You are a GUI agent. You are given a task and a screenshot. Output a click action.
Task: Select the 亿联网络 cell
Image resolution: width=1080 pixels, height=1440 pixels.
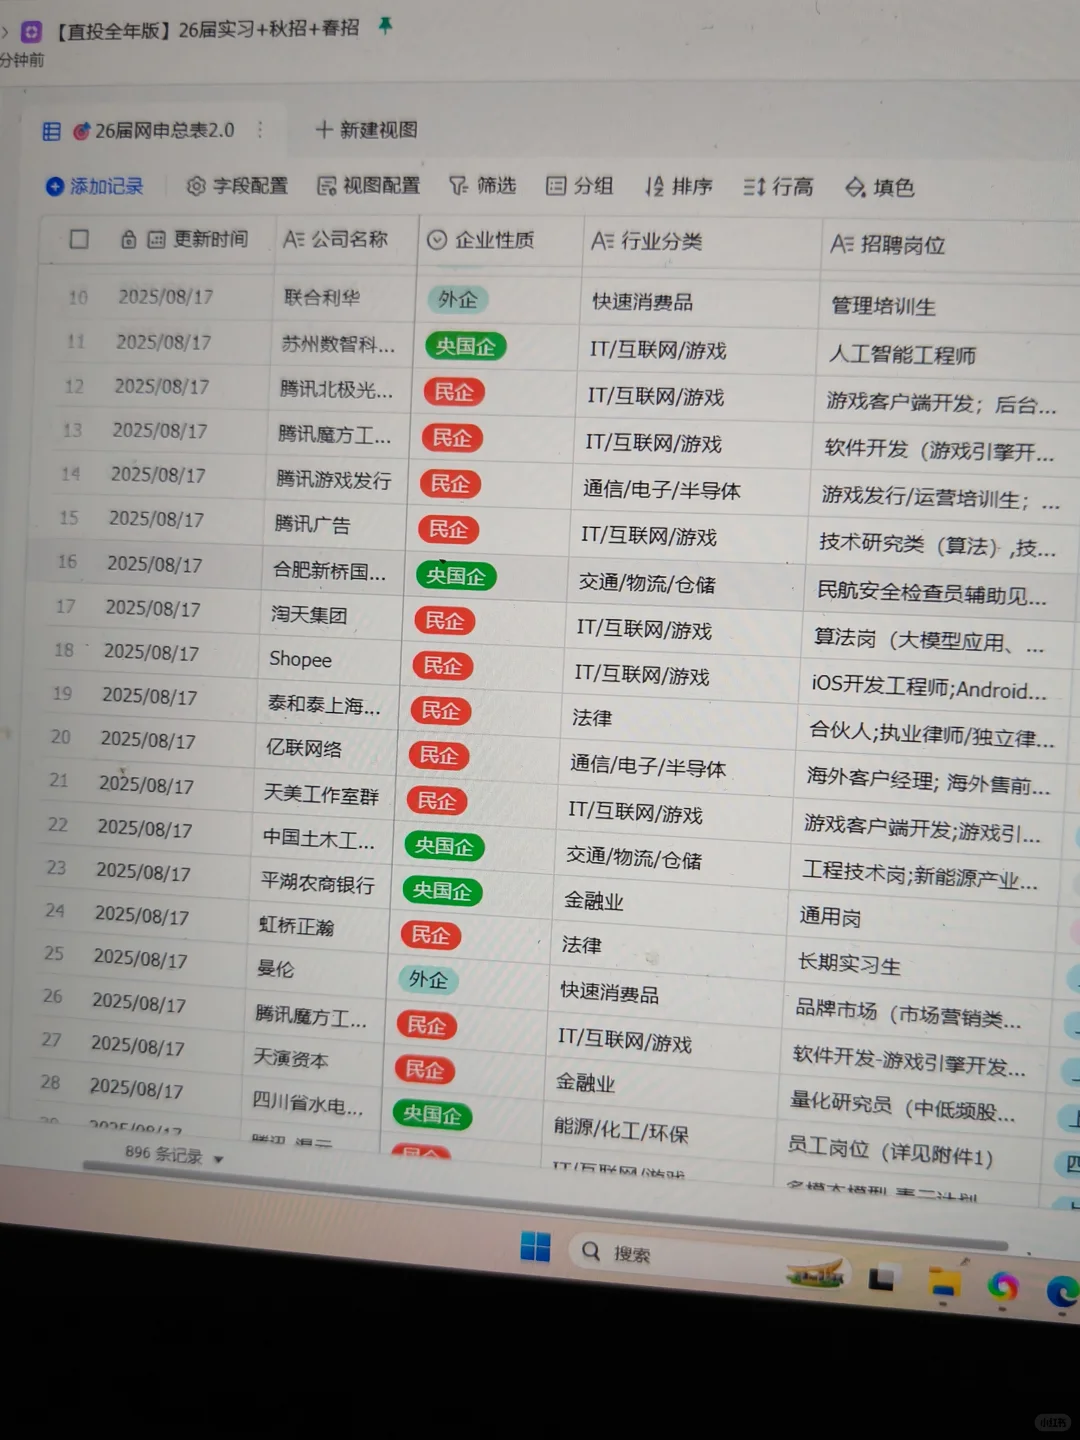(304, 748)
